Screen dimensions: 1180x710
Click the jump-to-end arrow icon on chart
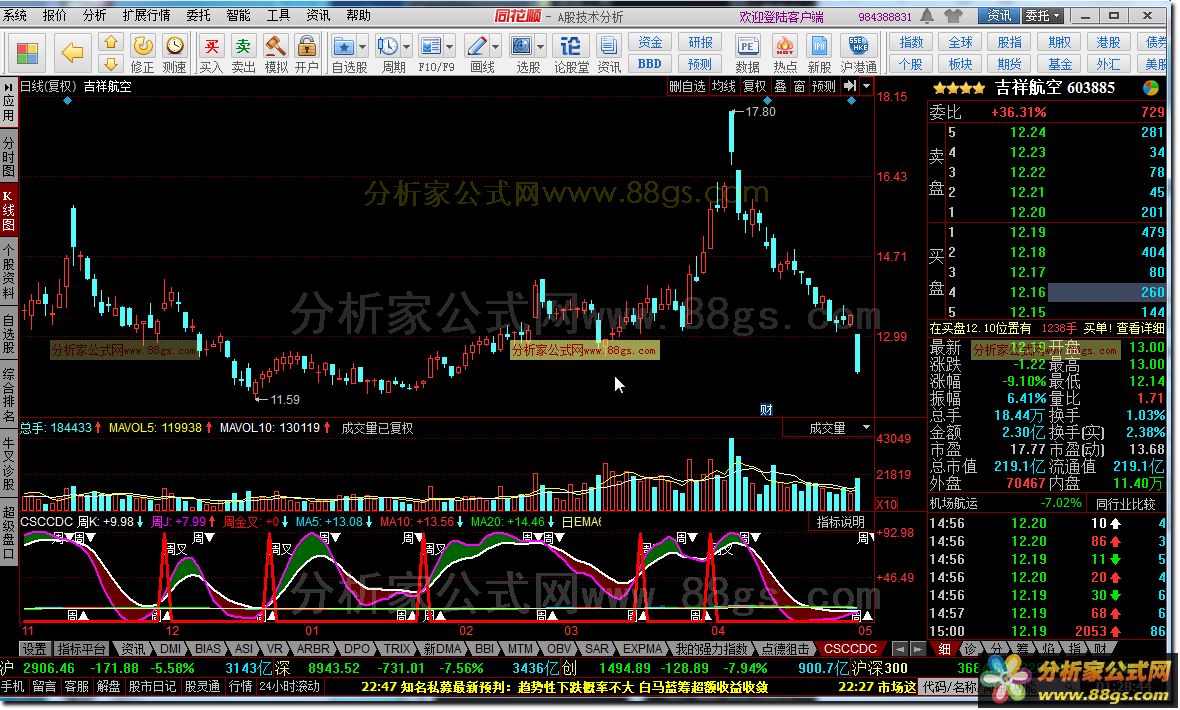click(x=850, y=87)
